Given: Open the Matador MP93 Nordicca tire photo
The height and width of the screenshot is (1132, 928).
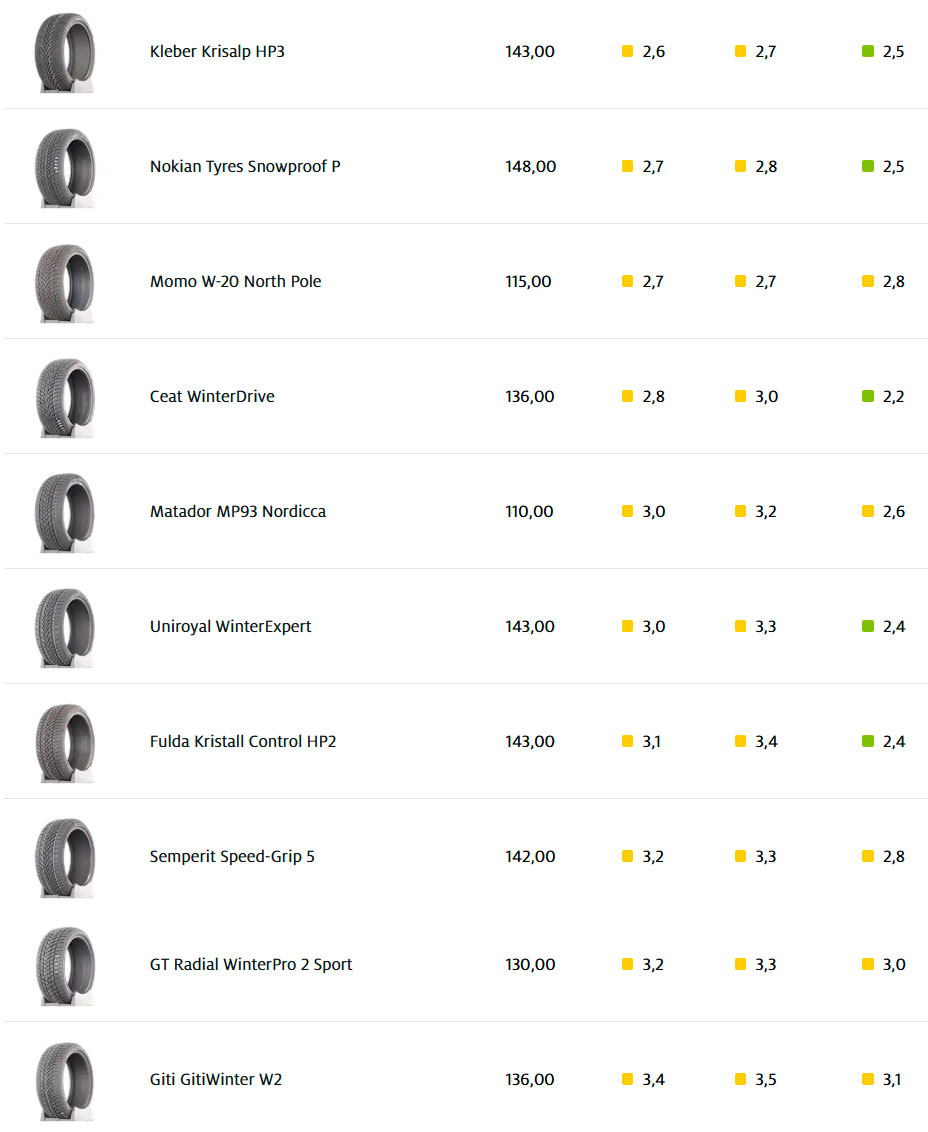Looking at the screenshot, I should [65, 512].
